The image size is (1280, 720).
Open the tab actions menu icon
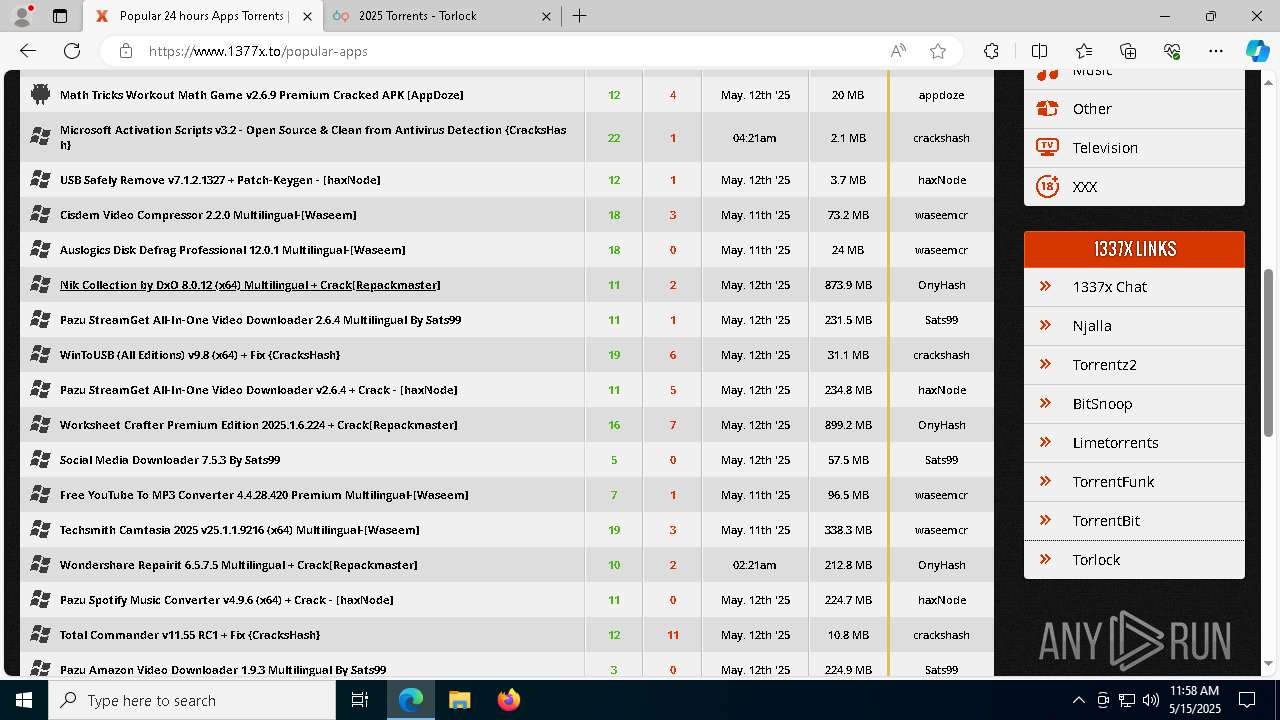point(60,16)
